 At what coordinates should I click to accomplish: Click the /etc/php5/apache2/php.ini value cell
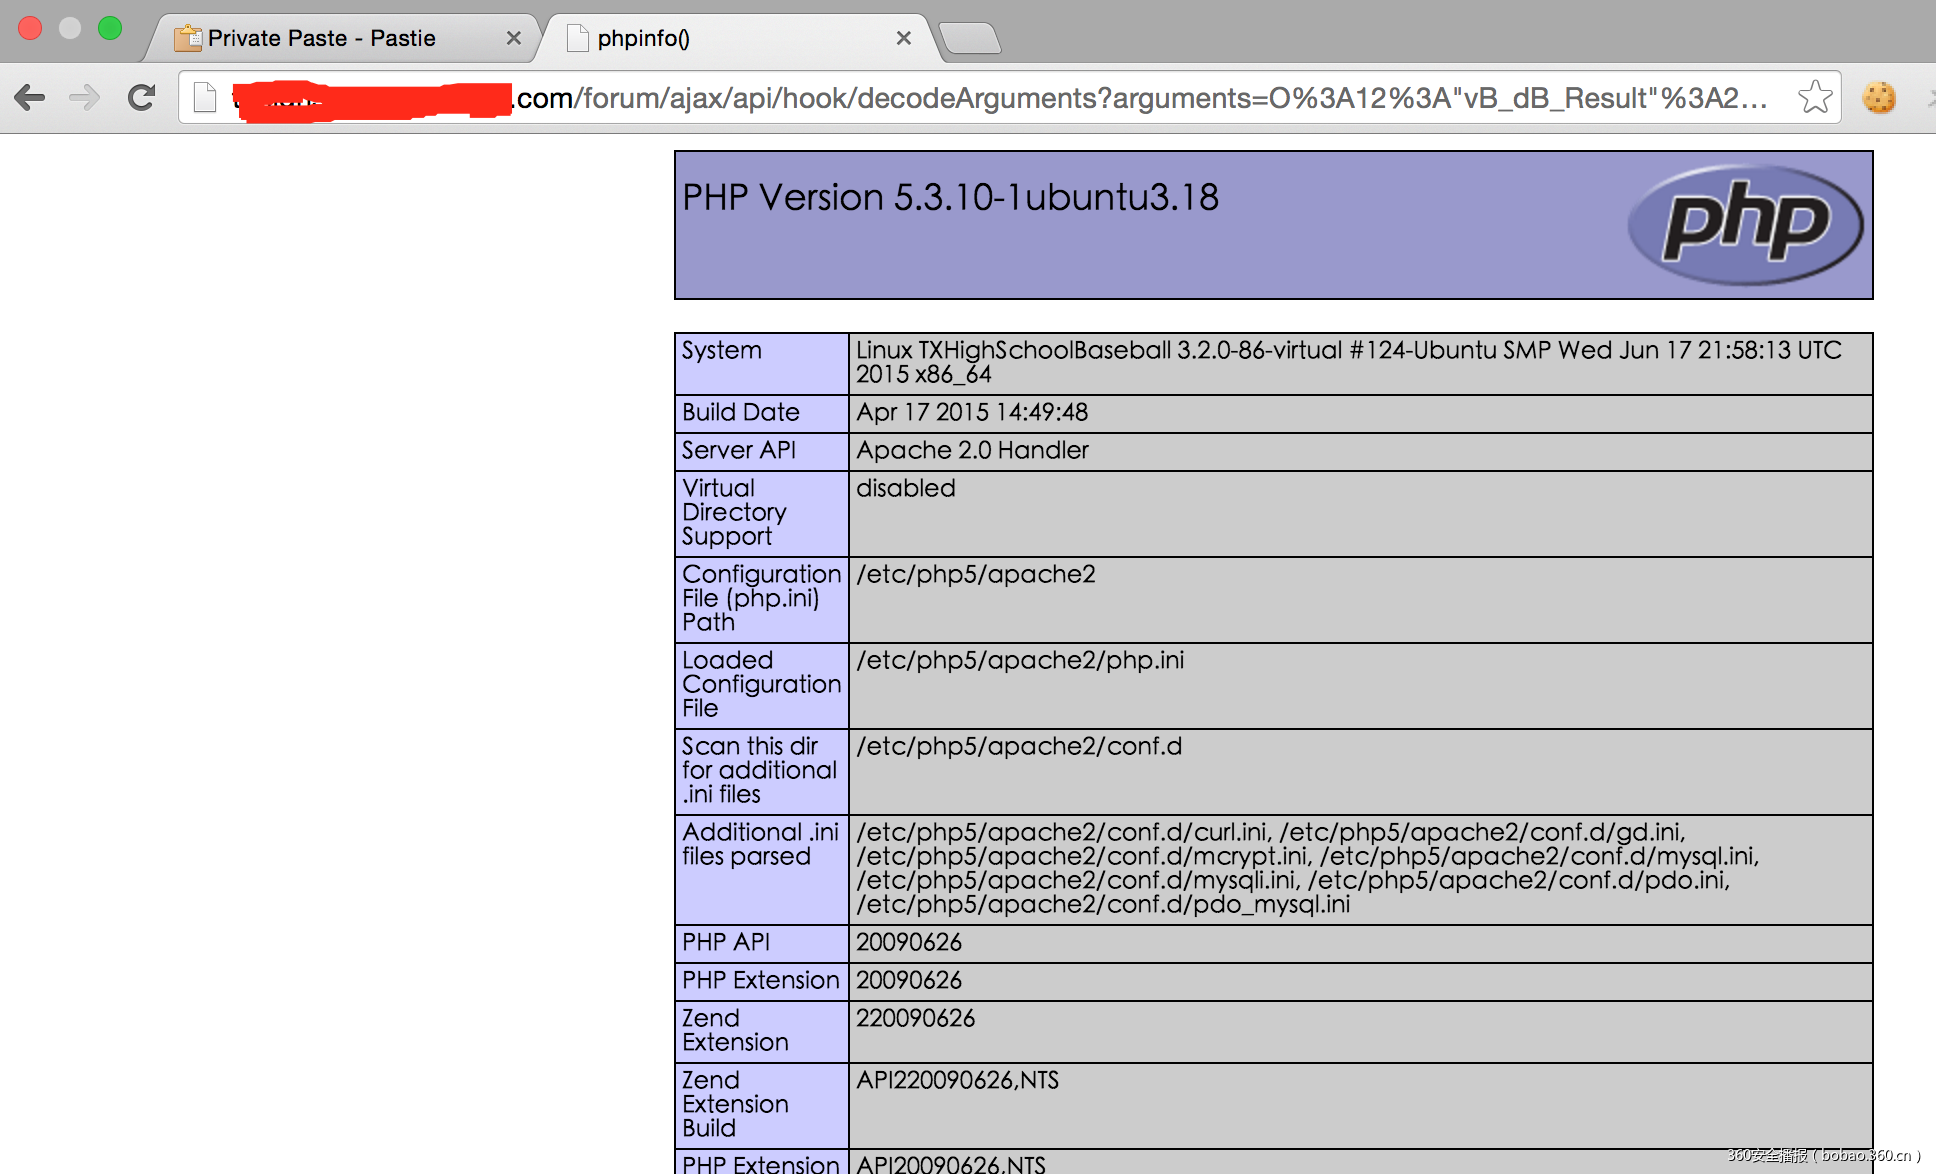point(1020,660)
